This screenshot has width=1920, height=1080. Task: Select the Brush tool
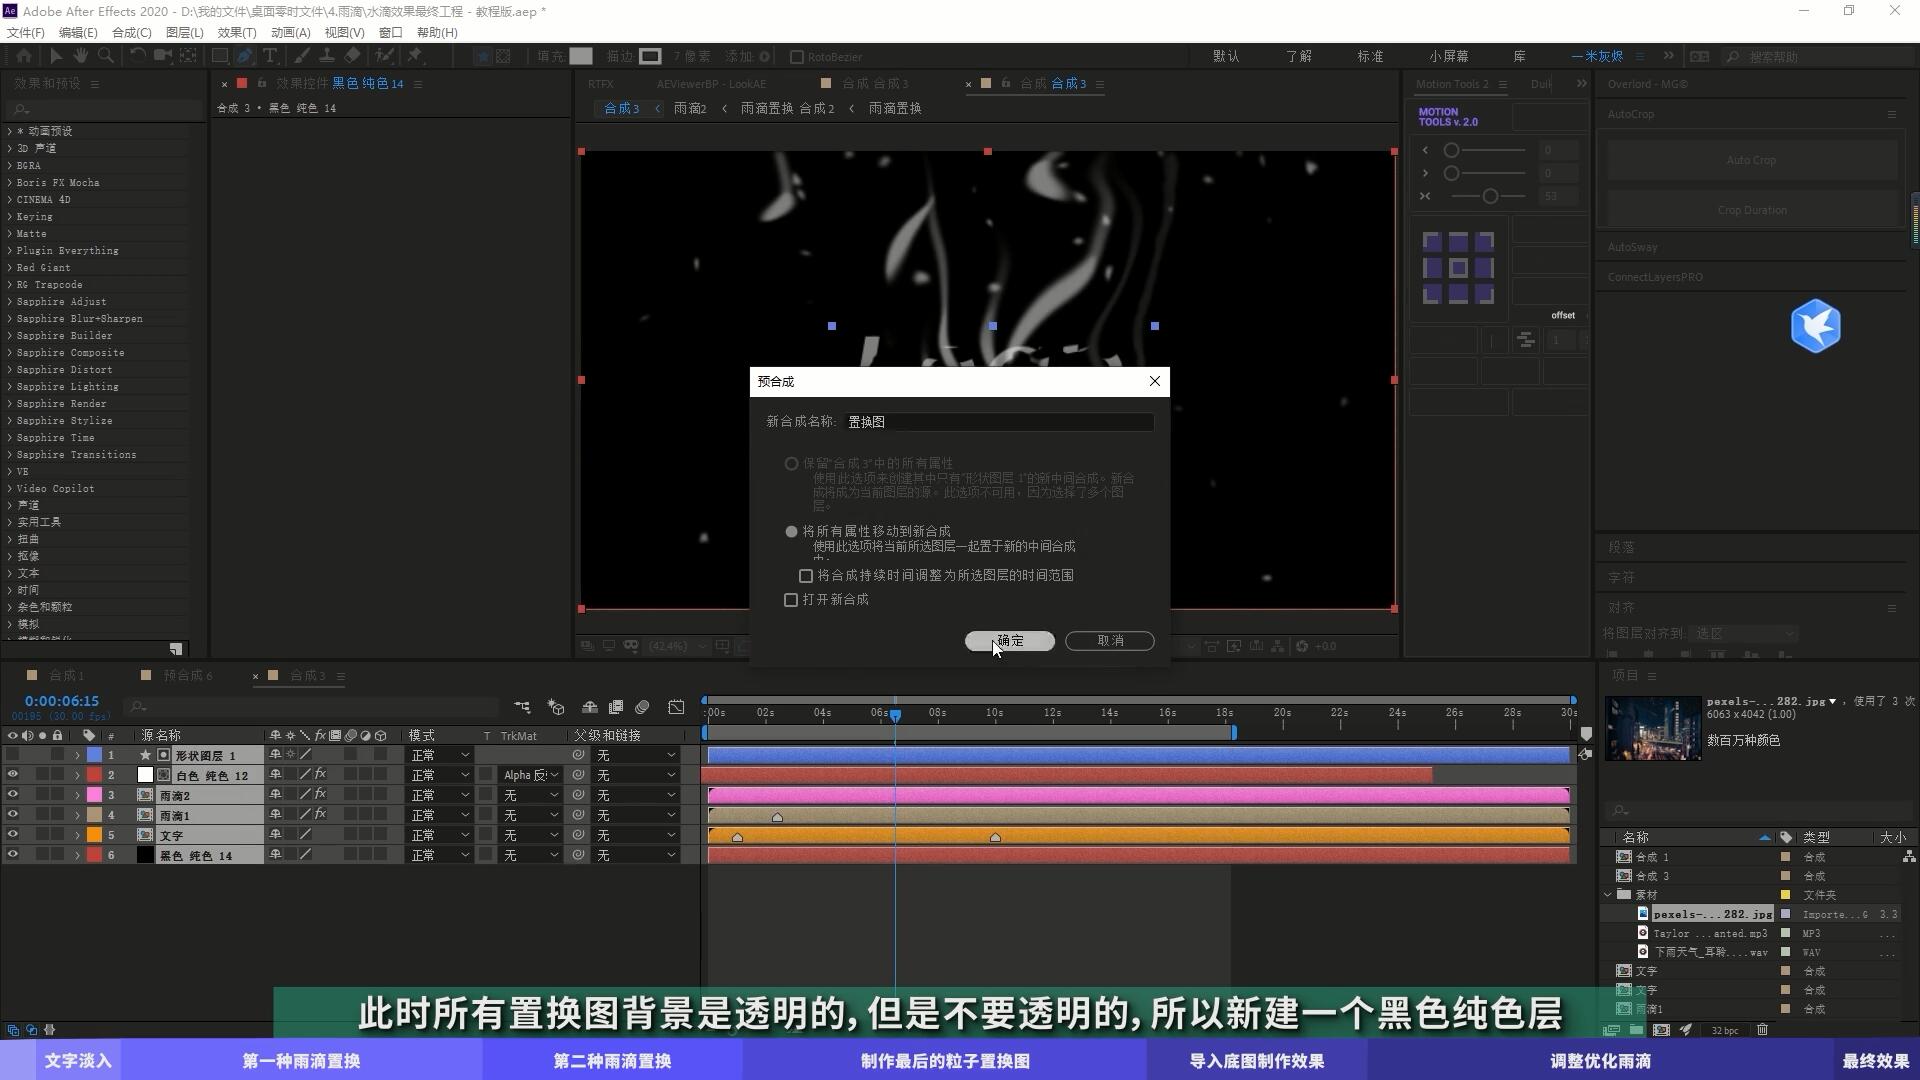coord(302,56)
